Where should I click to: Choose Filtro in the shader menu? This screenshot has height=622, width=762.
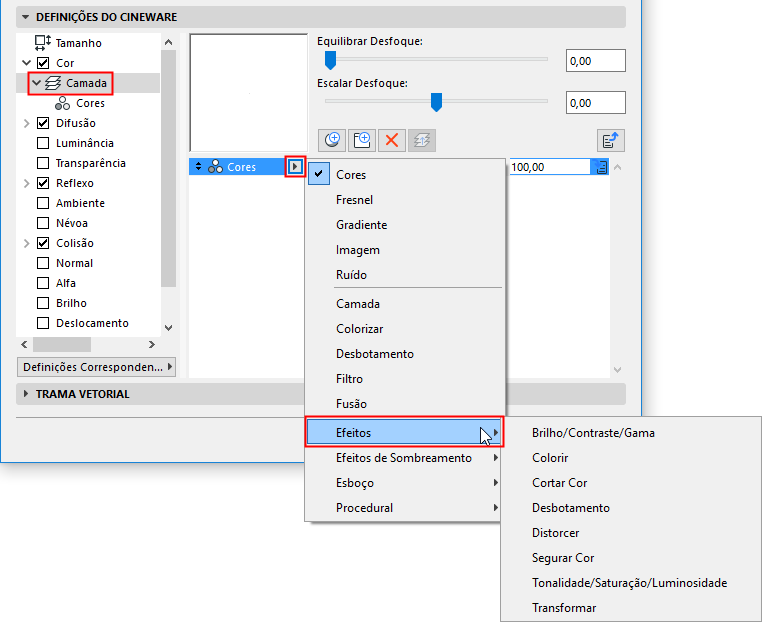point(405,379)
